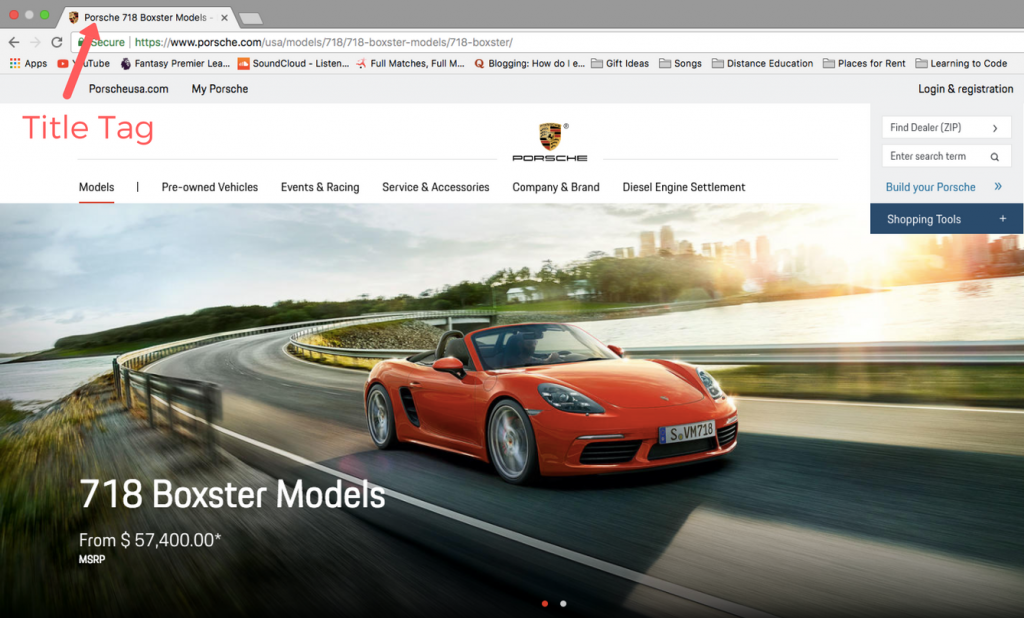Open a new tab with the new-tab button
The height and width of the screenshot is (618, 1024).
(251, 19)
